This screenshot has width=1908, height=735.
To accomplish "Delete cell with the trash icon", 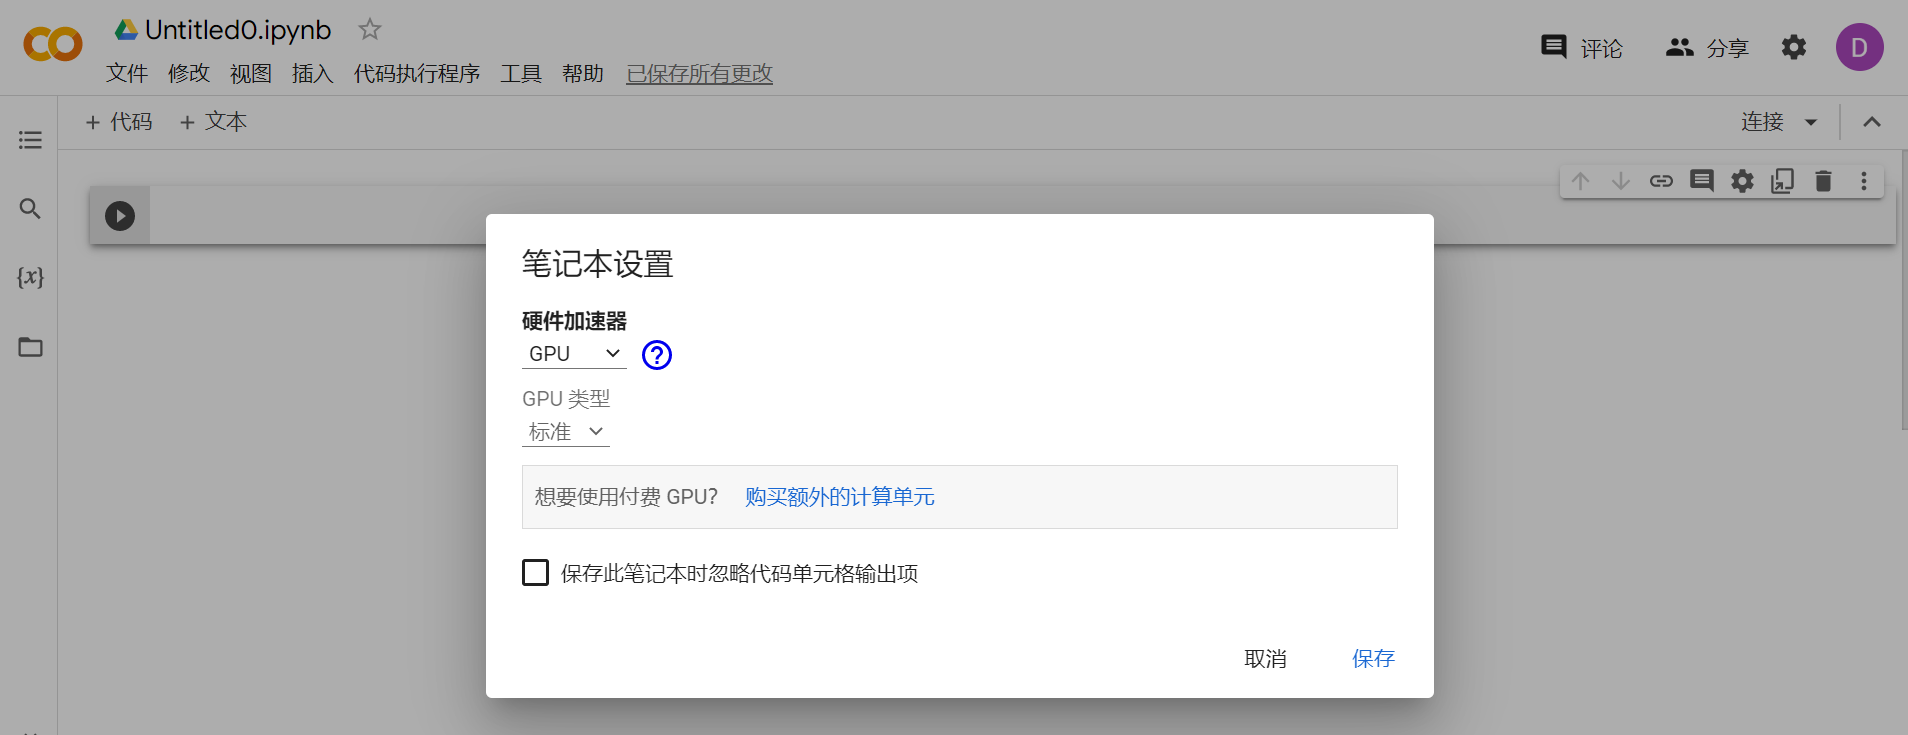I will click(1823, 181).
